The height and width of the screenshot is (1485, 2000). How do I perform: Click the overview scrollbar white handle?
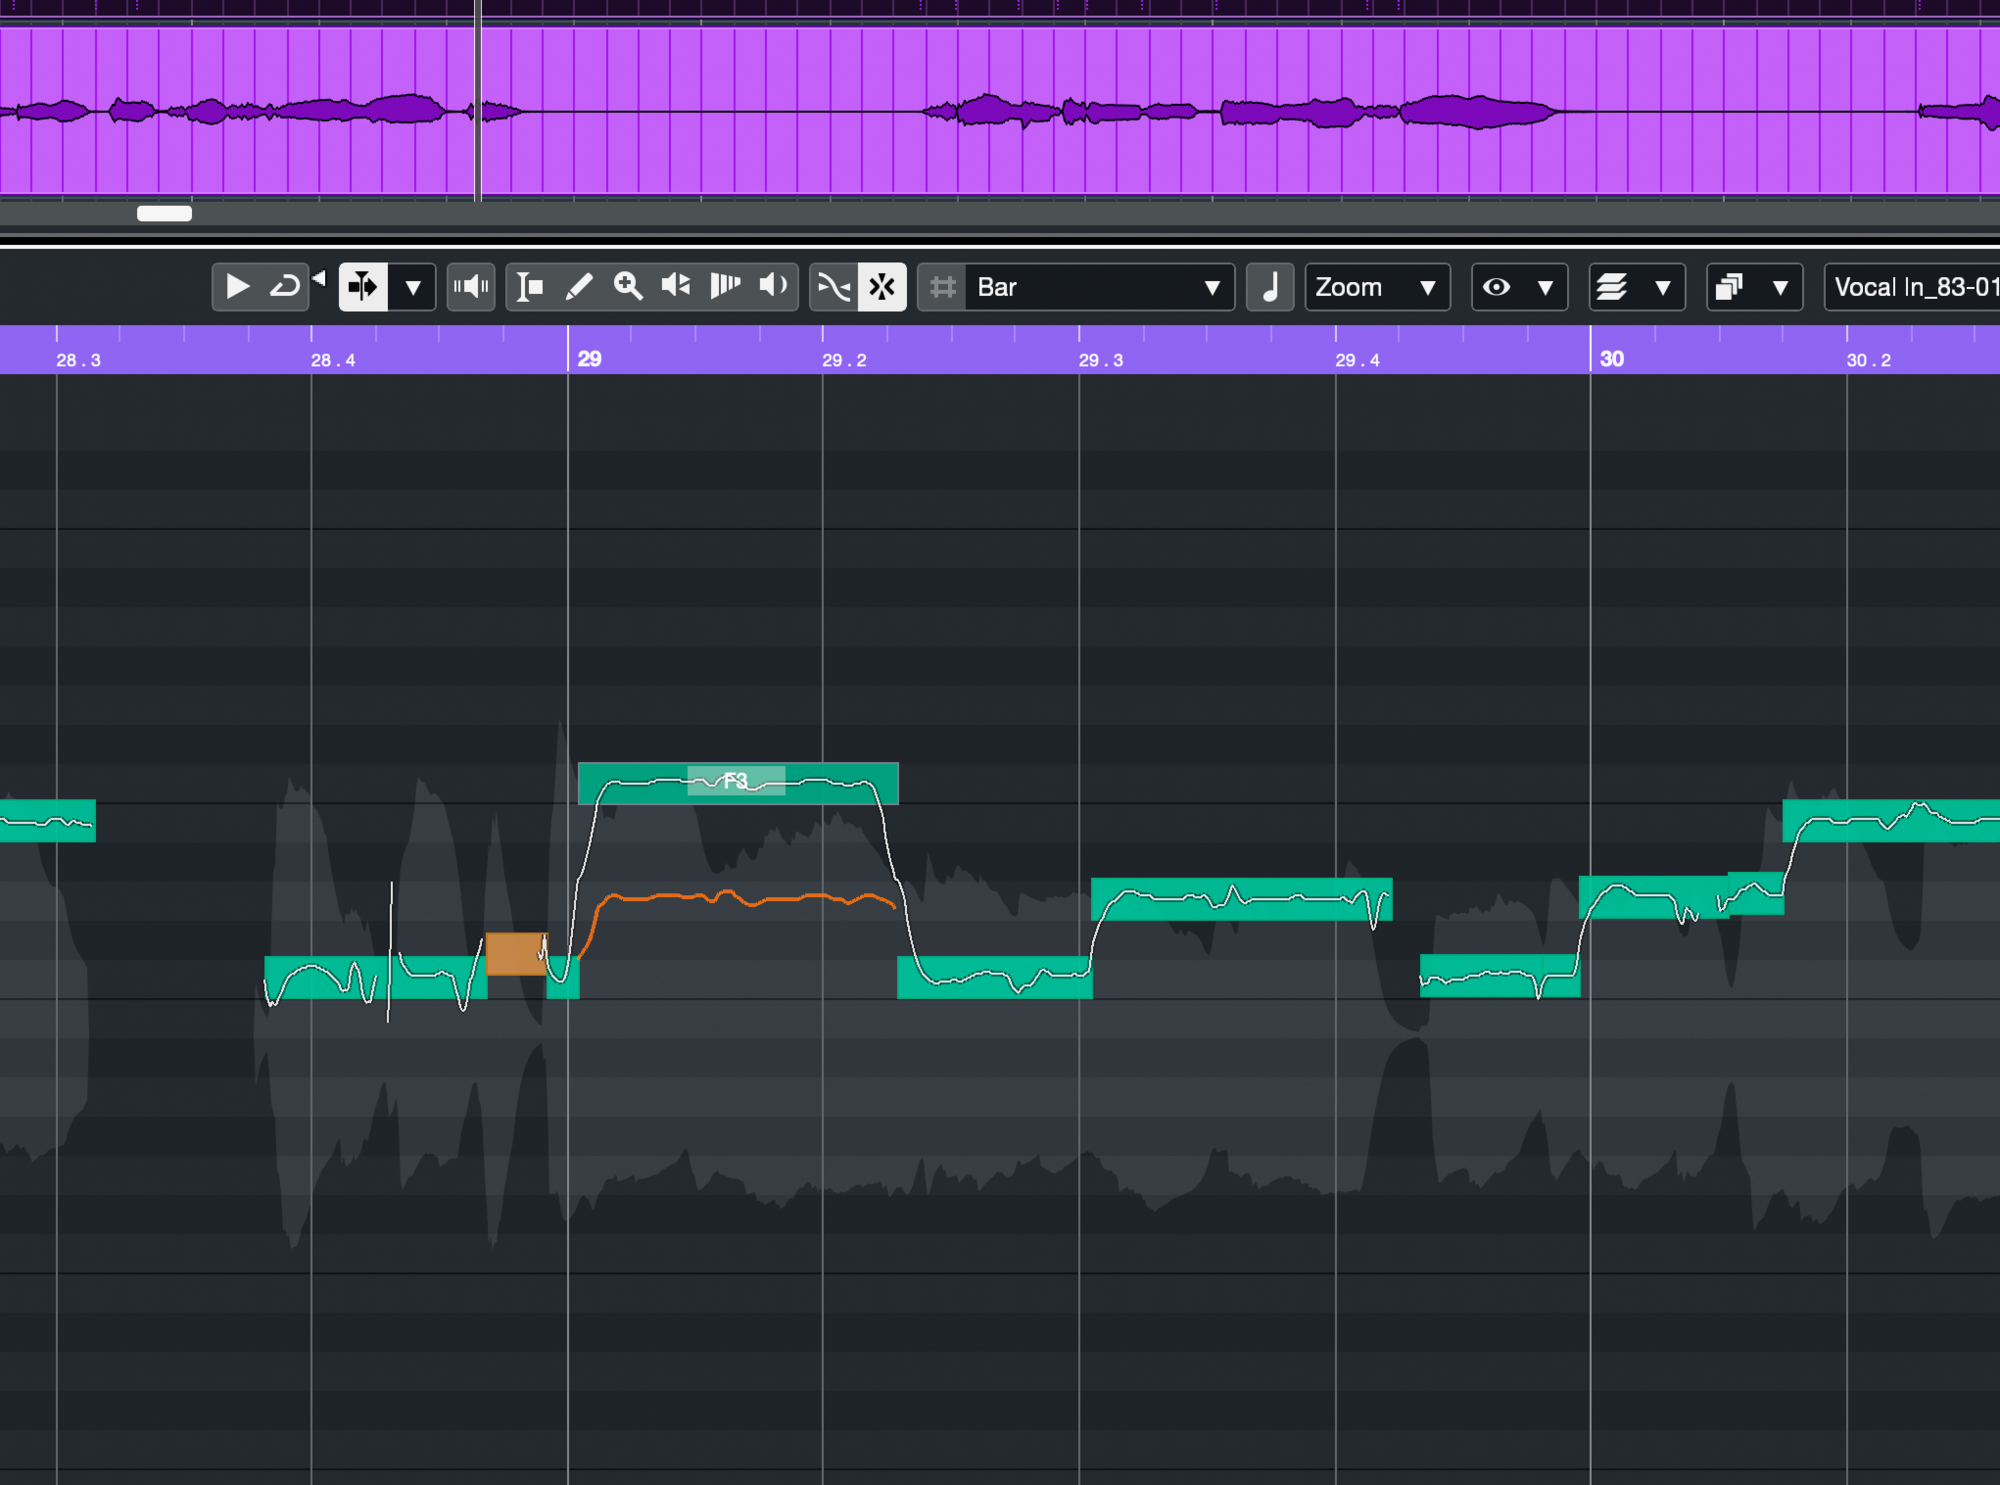pyautogui.click(x=164, y=213)
